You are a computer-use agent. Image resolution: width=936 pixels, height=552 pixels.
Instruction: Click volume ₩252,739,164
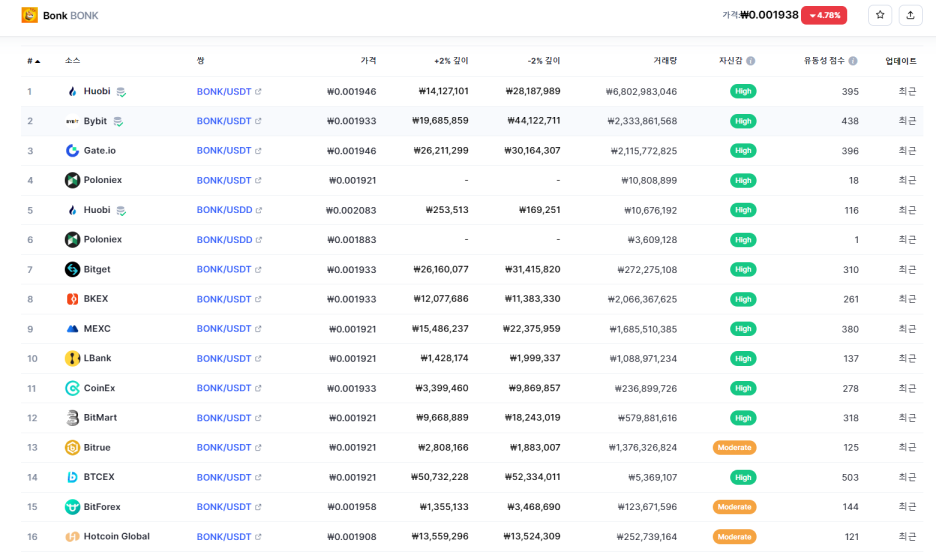click(x=647, y=537)
